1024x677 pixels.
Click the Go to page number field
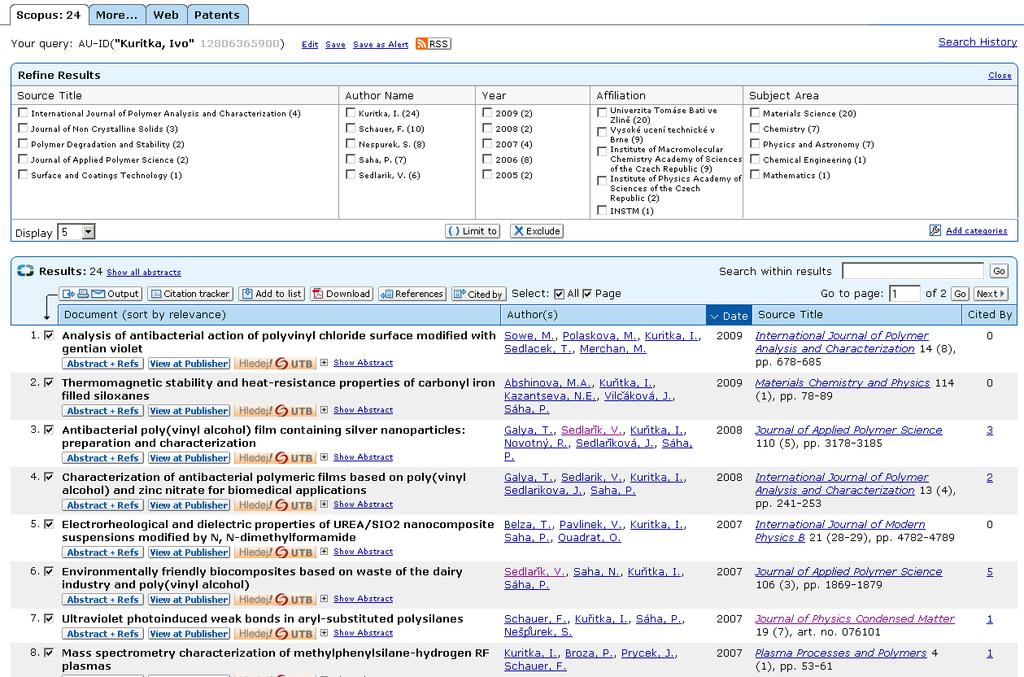click(x=904, y=294)
